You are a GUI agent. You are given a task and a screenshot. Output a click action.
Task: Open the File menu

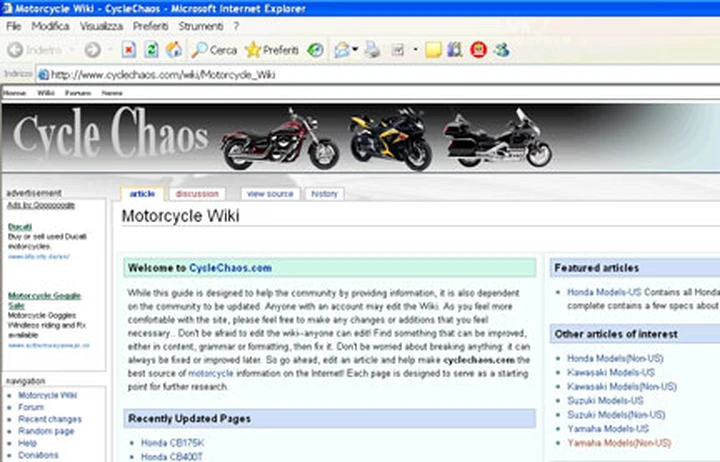[13, 26]
